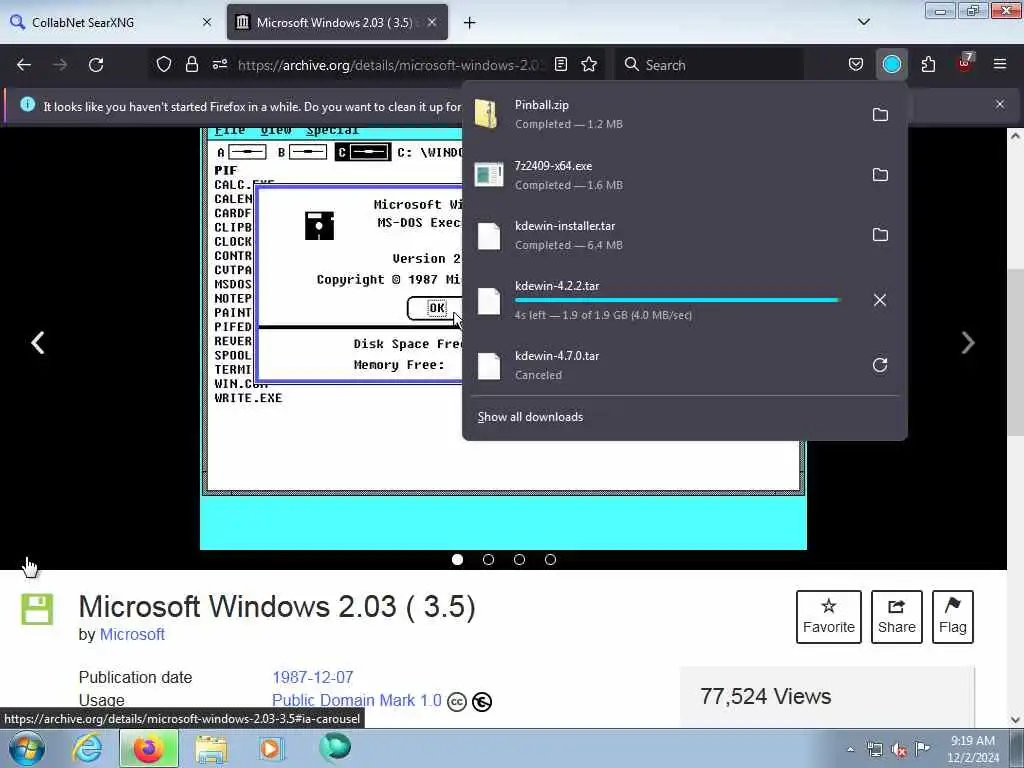The height and width of the screenshot is (768, 1024).
Task: Launch Internet Explorer from taskbar
Action: (x=88, y=749)
